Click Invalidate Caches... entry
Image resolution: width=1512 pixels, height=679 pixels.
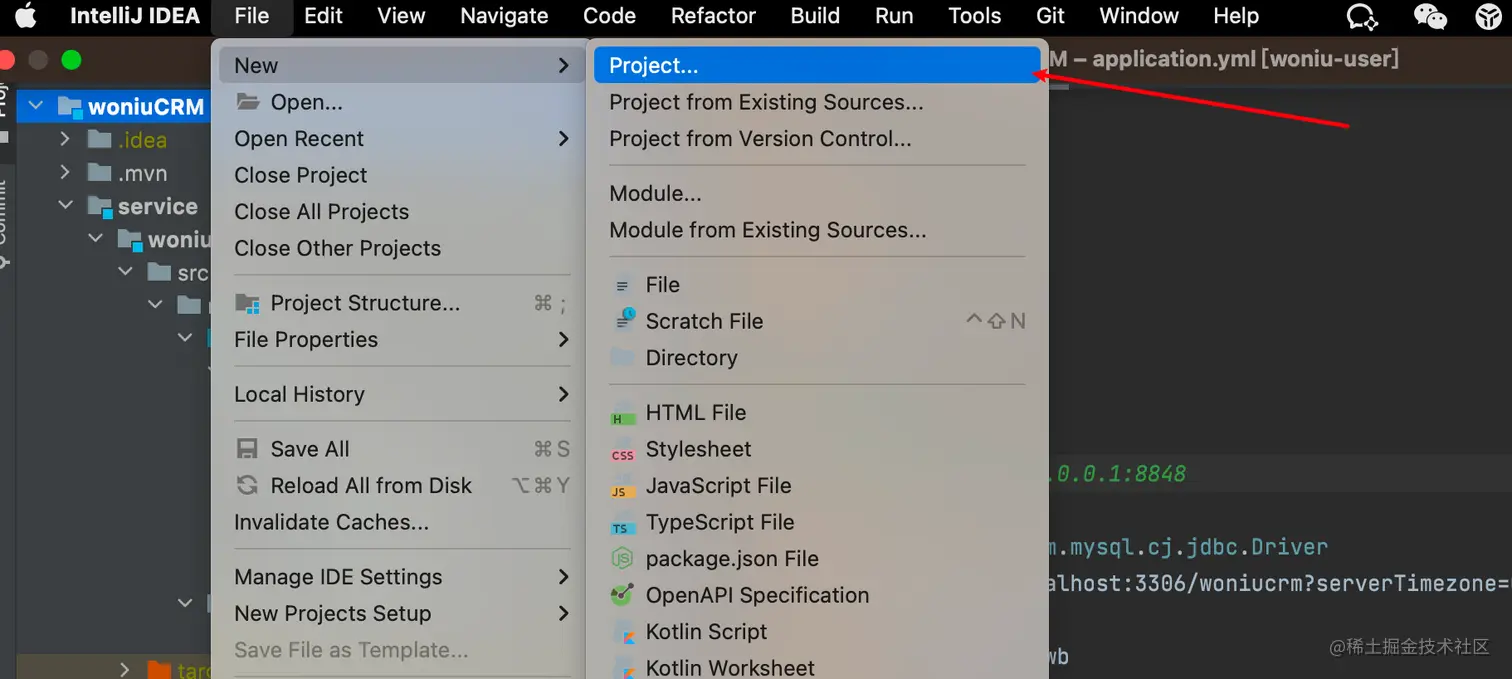pyautogui.click(x=331, y=522)
